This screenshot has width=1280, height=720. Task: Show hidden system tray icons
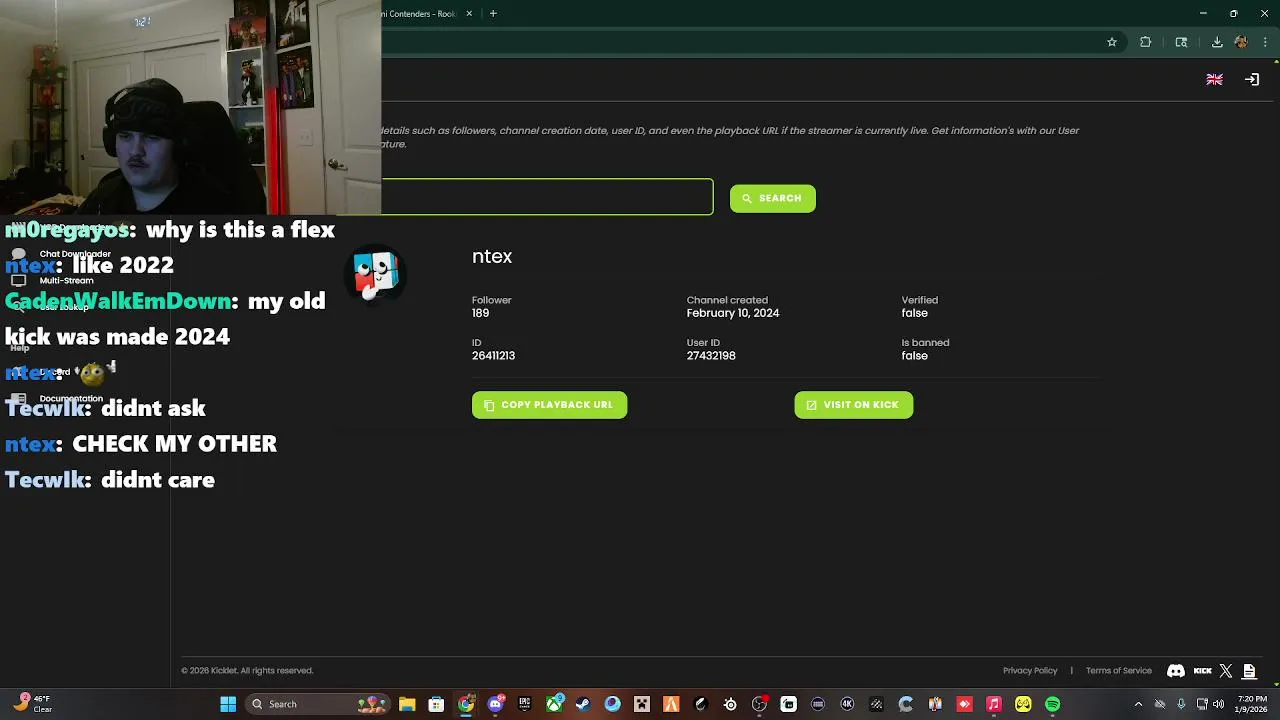[x=1138, y=704]
